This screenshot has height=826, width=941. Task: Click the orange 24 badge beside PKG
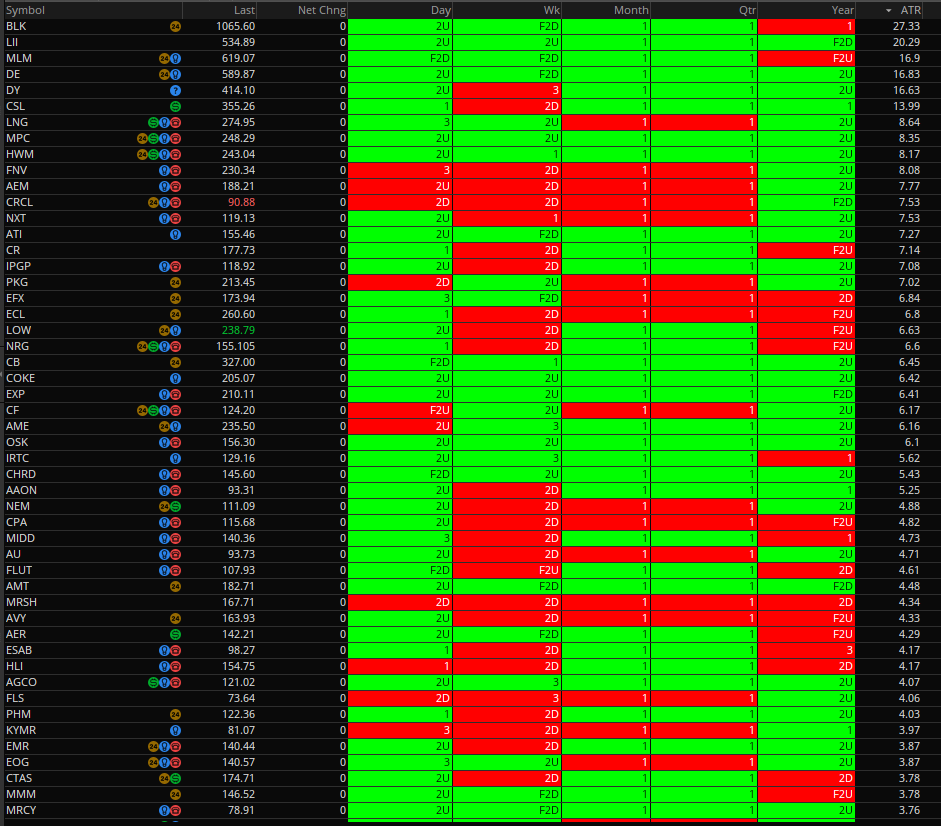pos(175,283)
